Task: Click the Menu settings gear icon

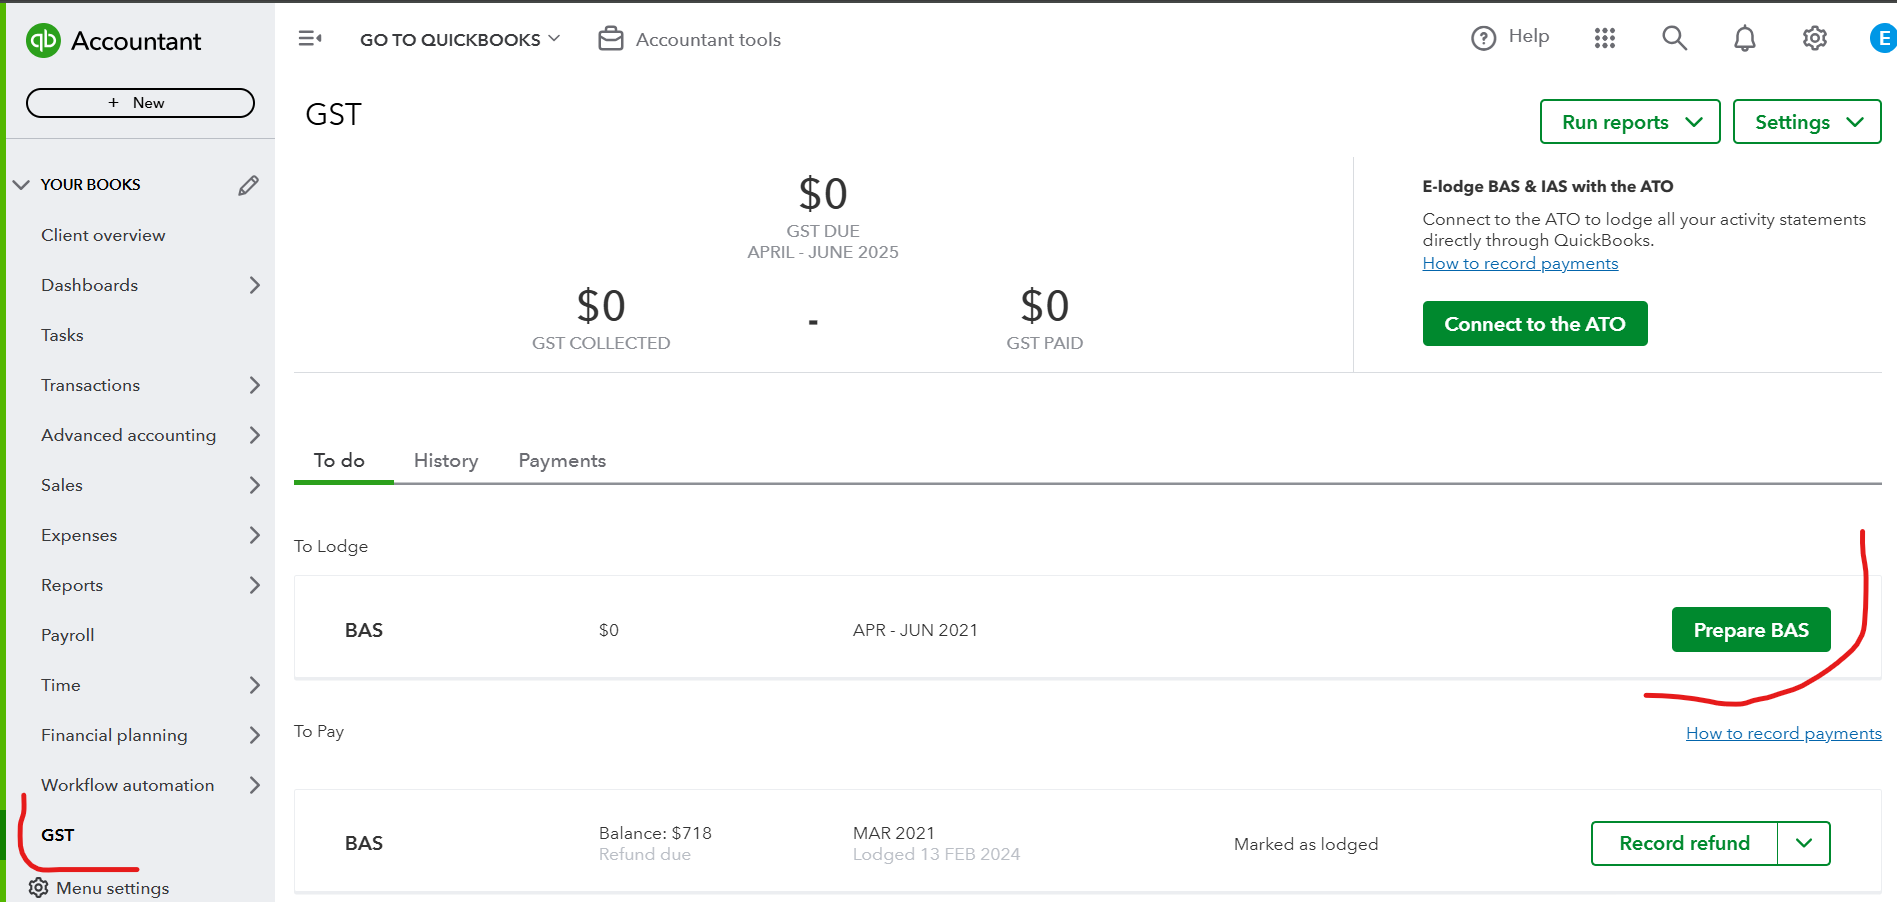Action: pyautogui.click(x=38, y=888)
